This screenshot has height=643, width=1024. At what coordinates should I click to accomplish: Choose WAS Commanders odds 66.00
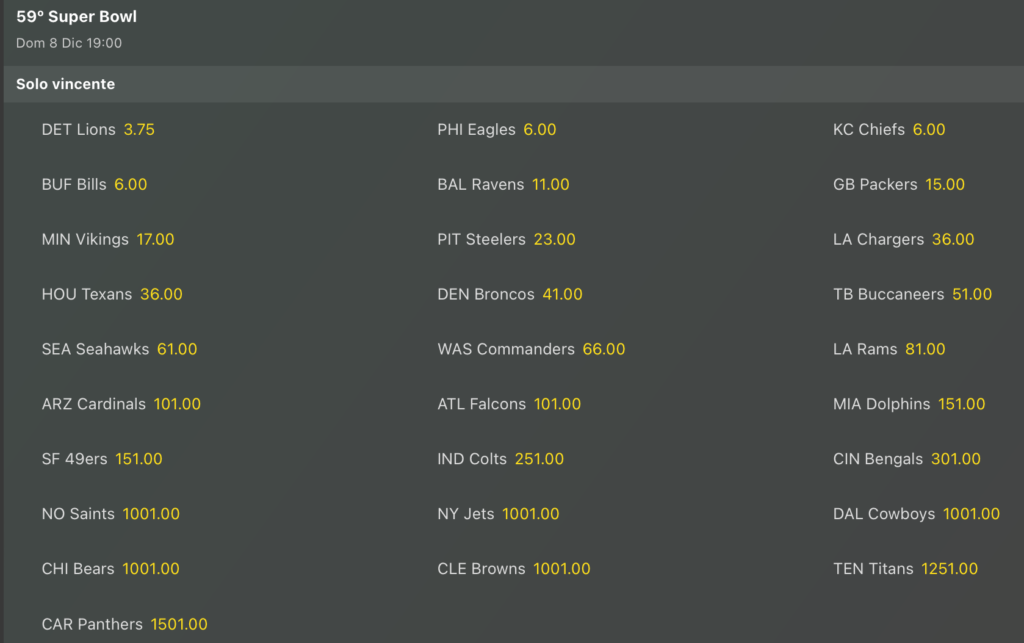604,350
